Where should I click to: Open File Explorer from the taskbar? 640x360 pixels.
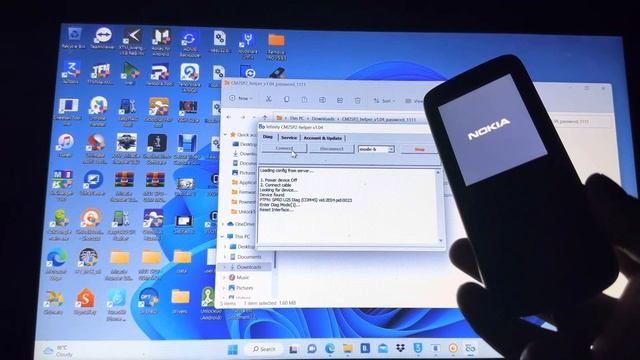tap(347, 348)
